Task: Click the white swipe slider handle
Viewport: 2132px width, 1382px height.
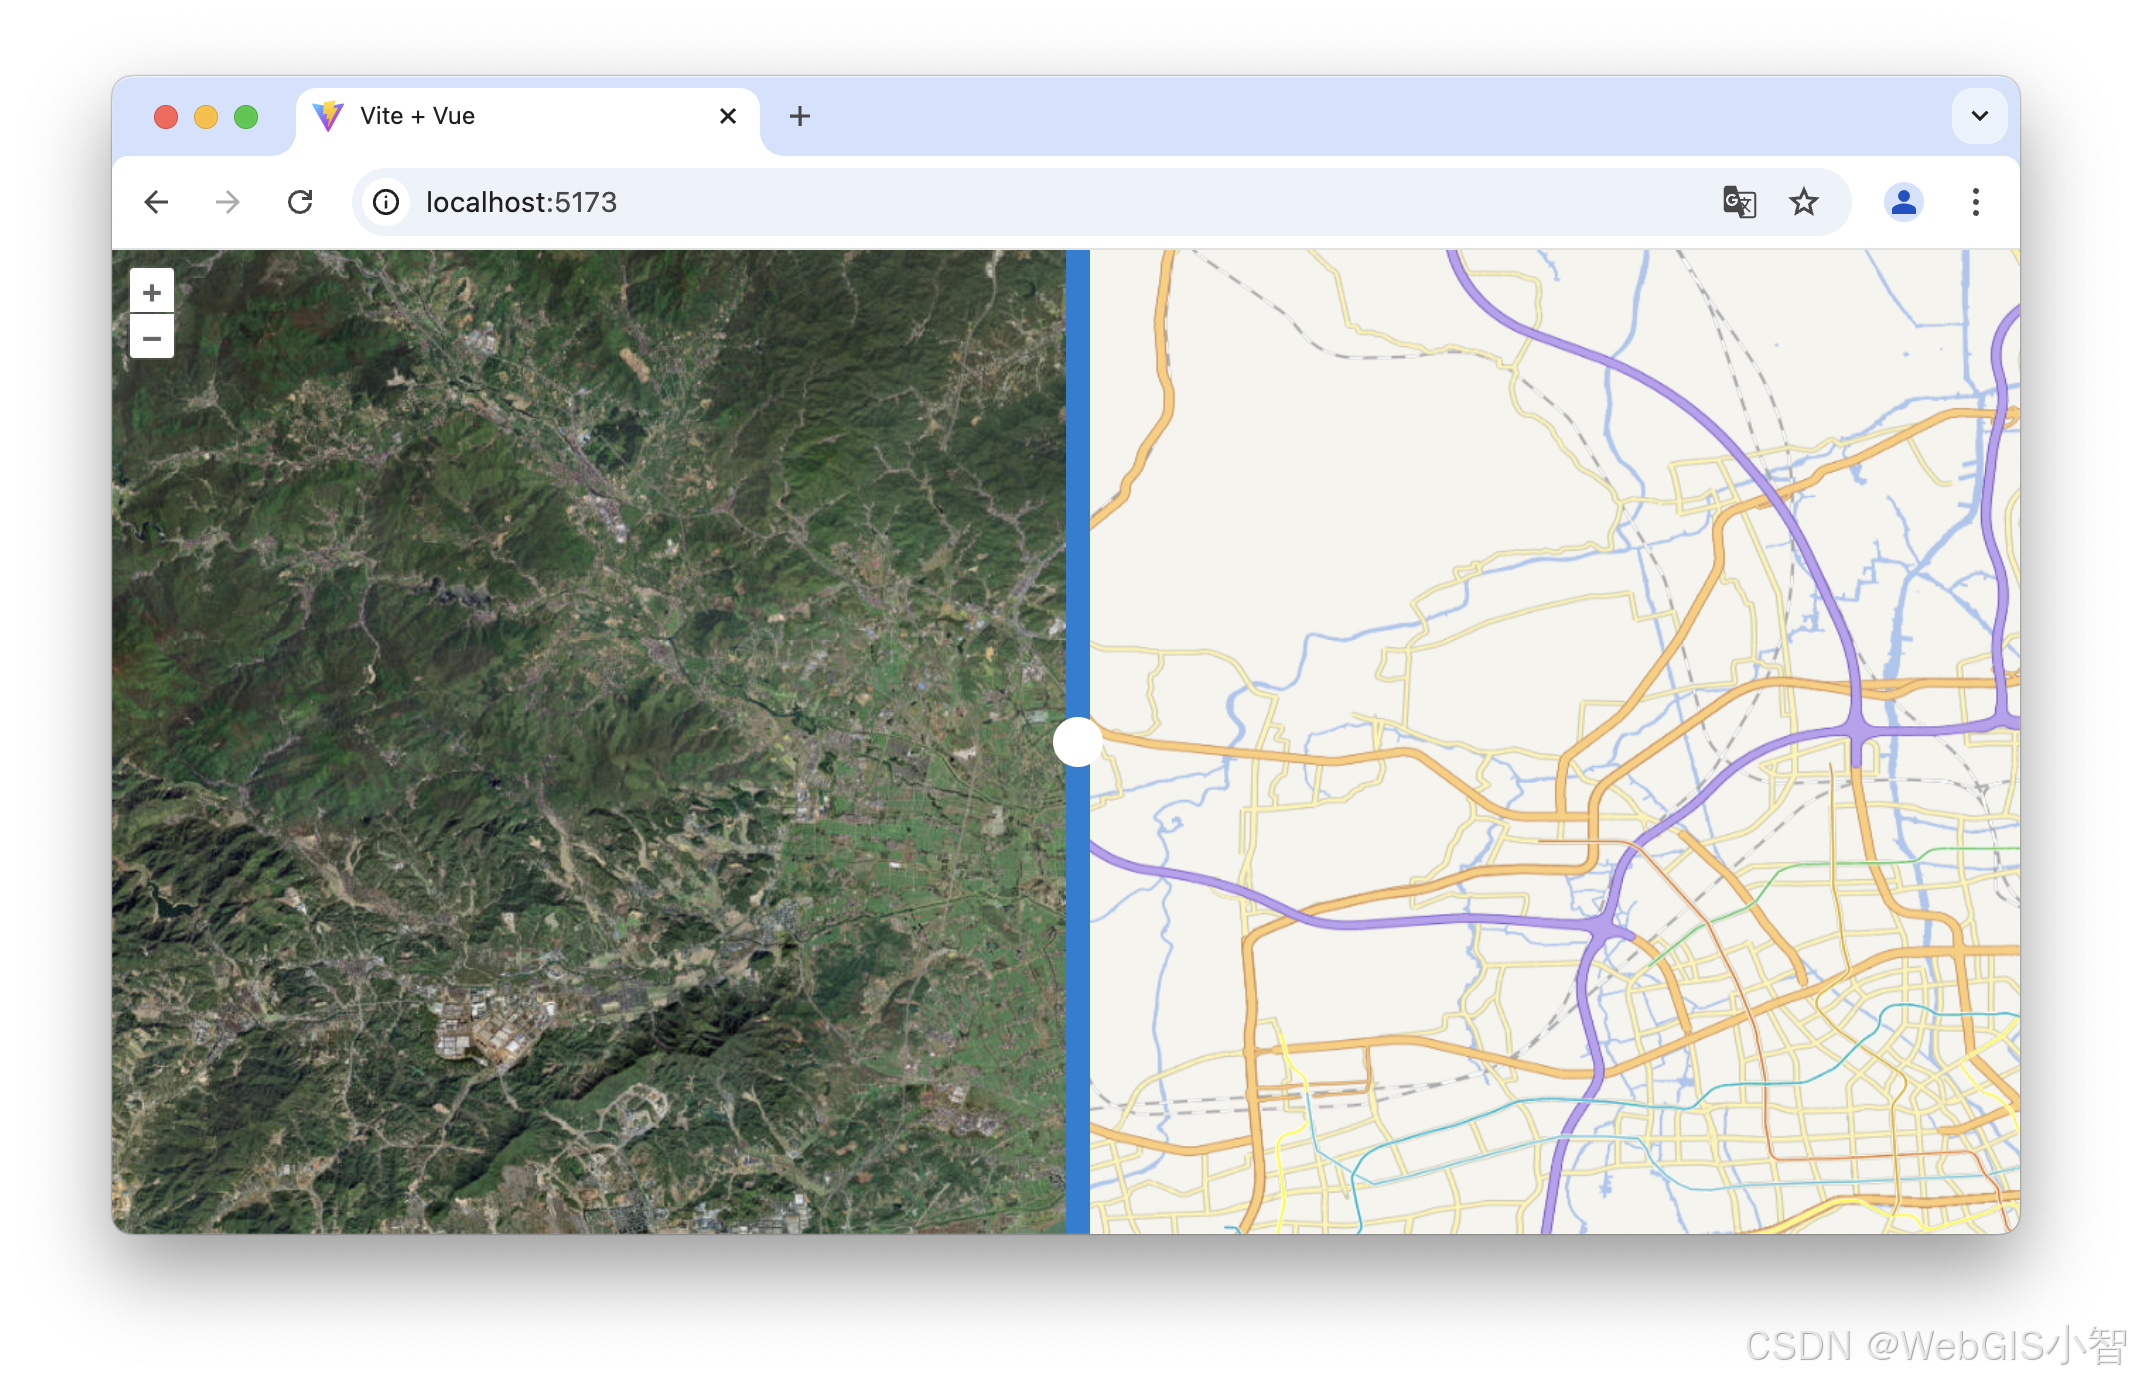Action: pos(1077,742)
